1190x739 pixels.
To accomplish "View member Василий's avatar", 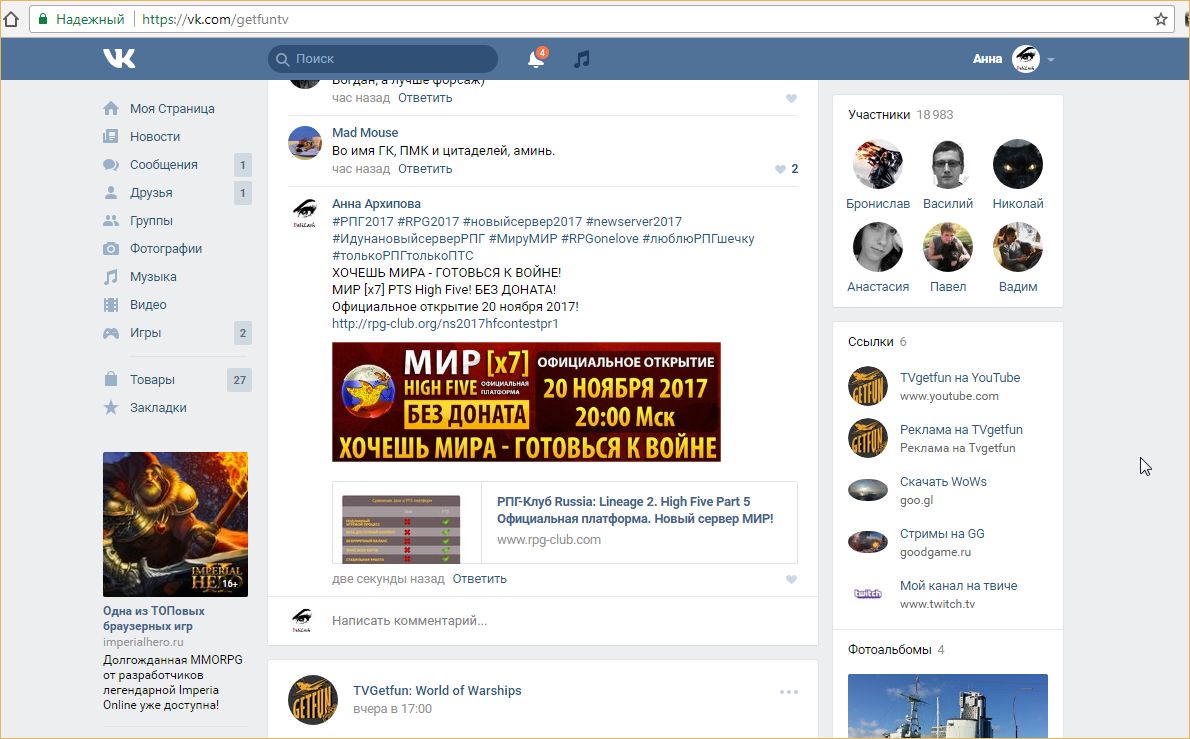I will click(947, 164).
